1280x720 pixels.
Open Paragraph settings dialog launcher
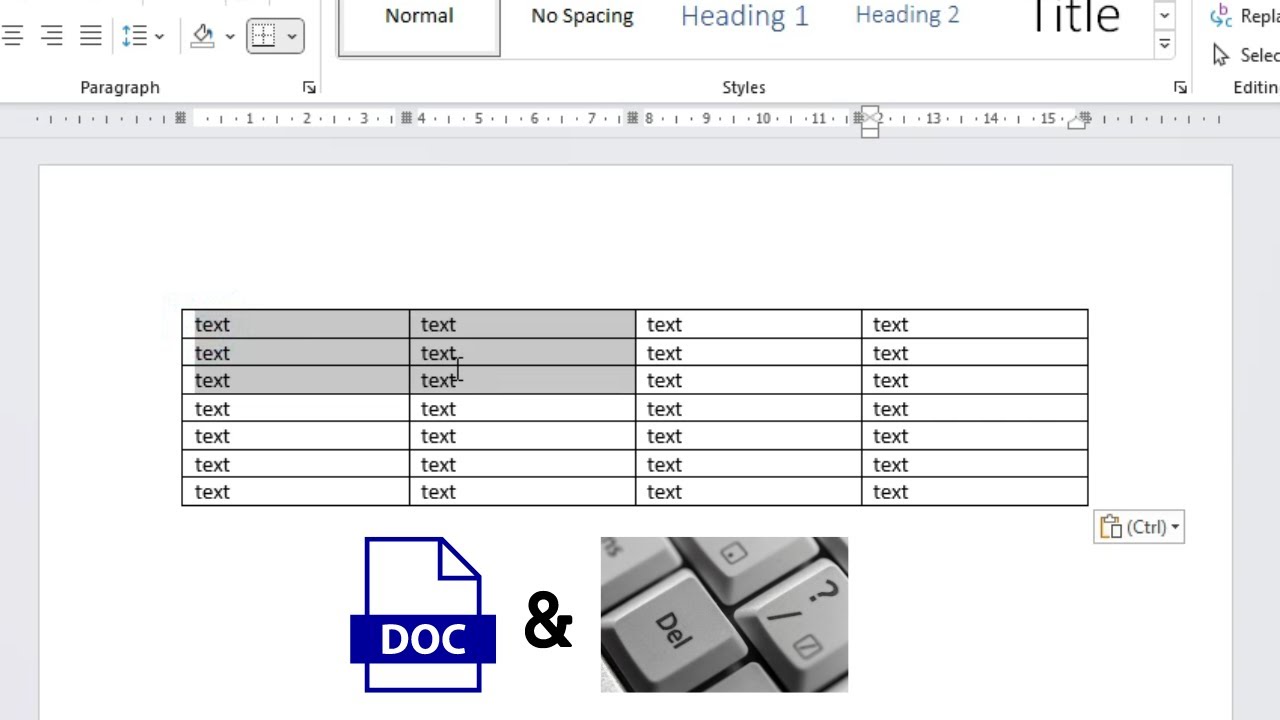tap(309, 88)
